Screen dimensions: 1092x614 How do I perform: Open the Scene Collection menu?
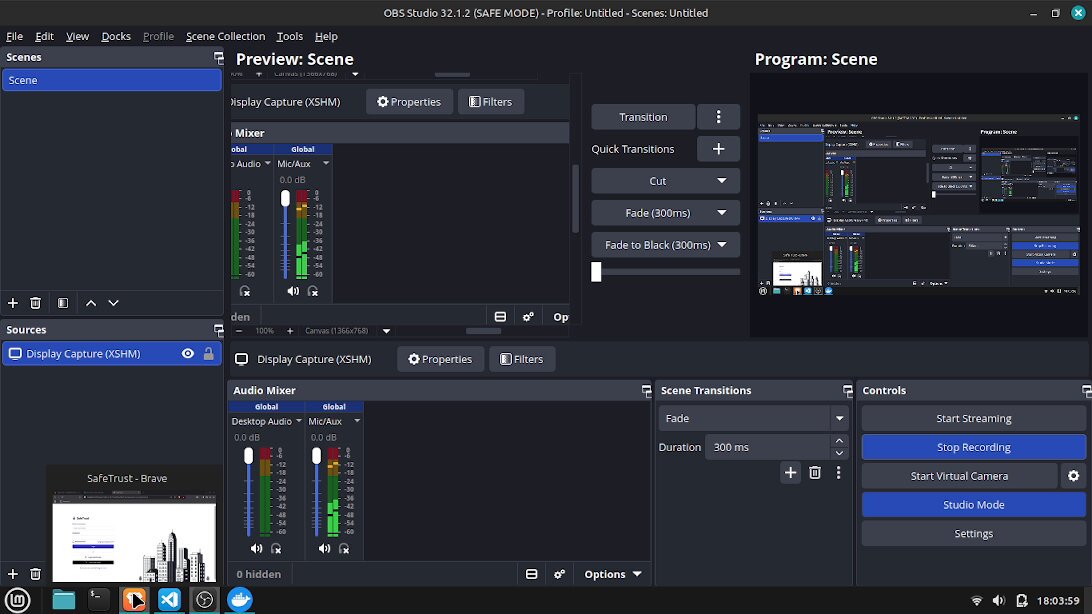tap(226, 36)
